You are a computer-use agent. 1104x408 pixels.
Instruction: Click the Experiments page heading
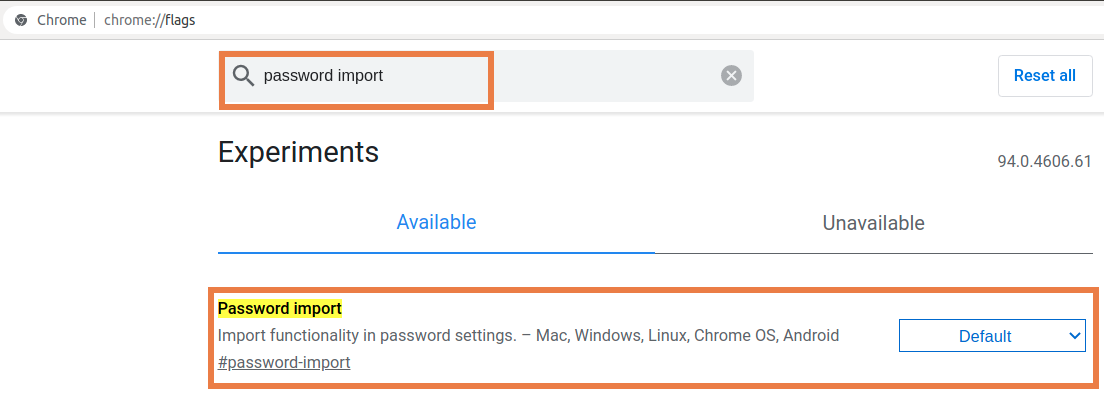coord(299,152)
